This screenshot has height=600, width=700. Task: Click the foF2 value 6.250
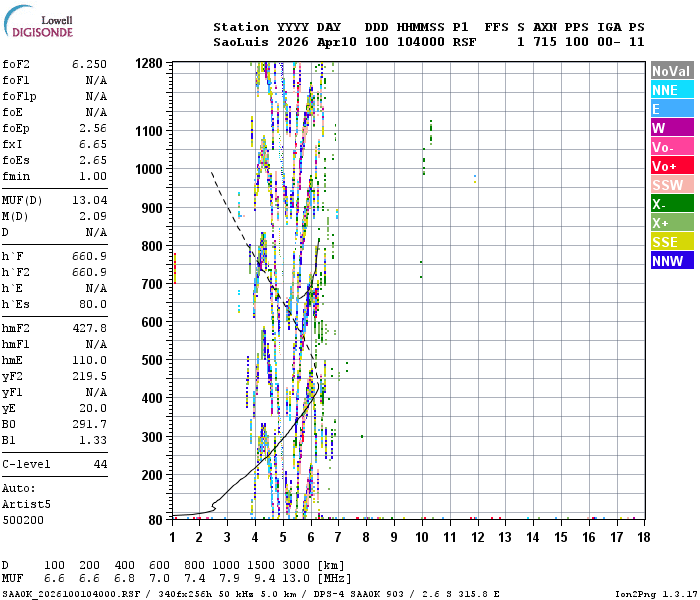tap(89, 64)
